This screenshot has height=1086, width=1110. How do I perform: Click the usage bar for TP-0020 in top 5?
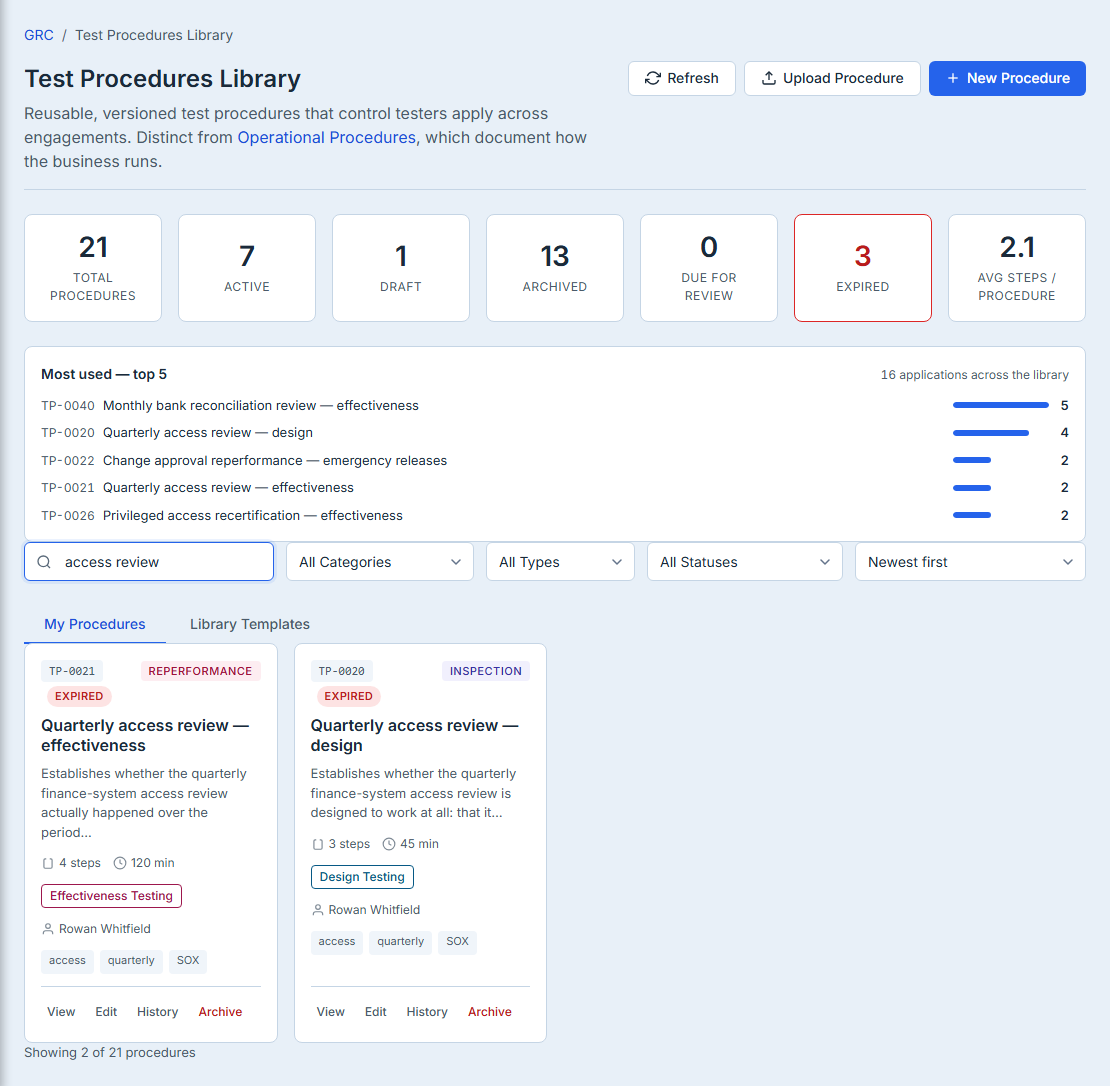(990, 433)
